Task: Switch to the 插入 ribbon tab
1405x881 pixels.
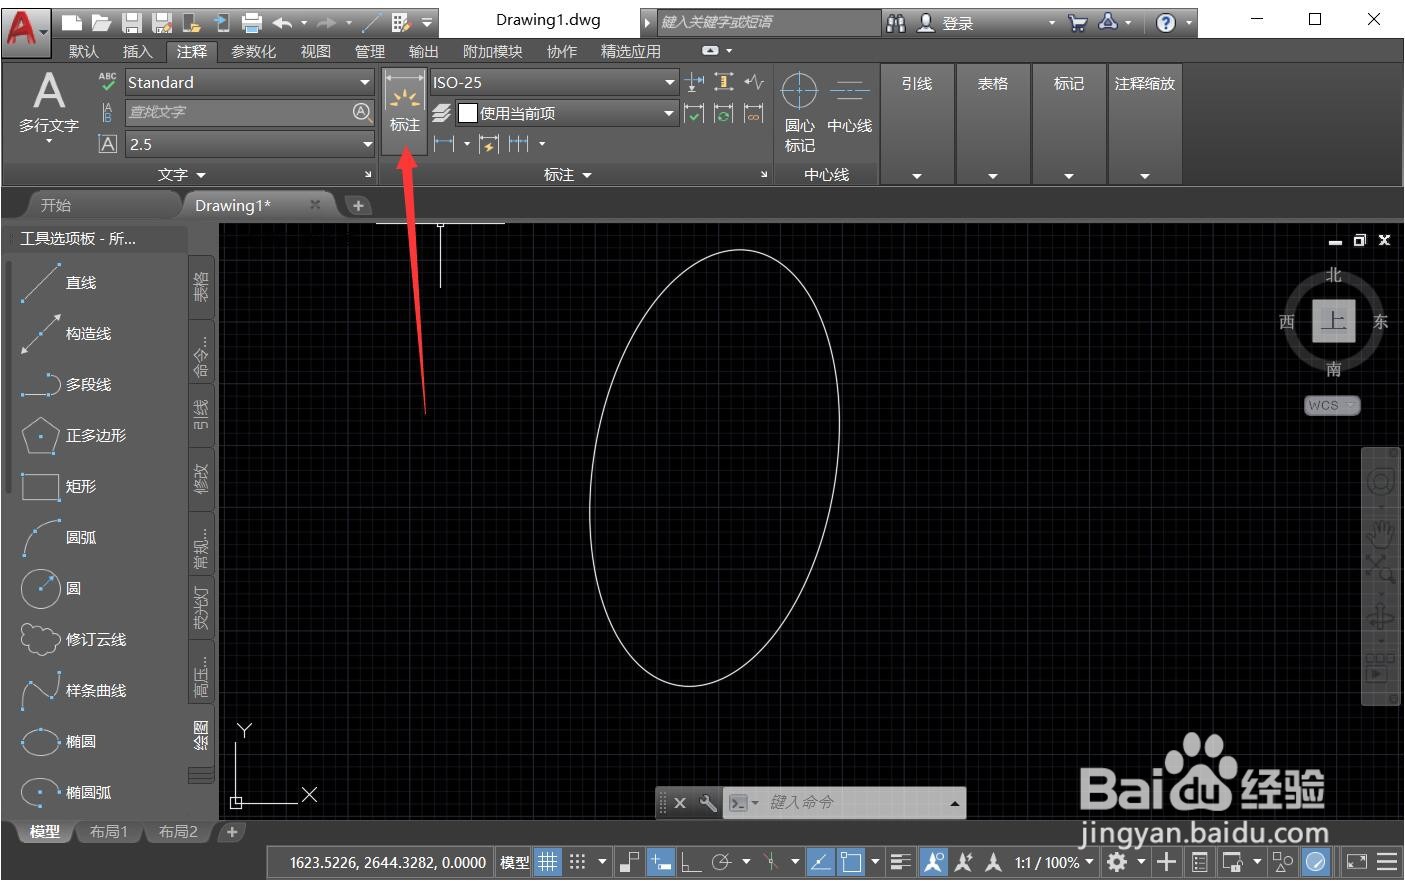Action: tap(138, 51)
